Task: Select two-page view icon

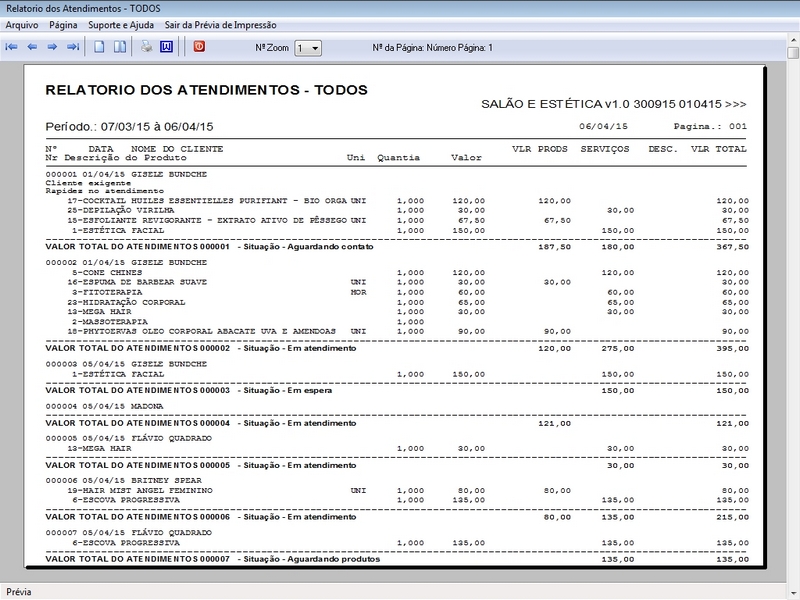Action: [120, 47]
